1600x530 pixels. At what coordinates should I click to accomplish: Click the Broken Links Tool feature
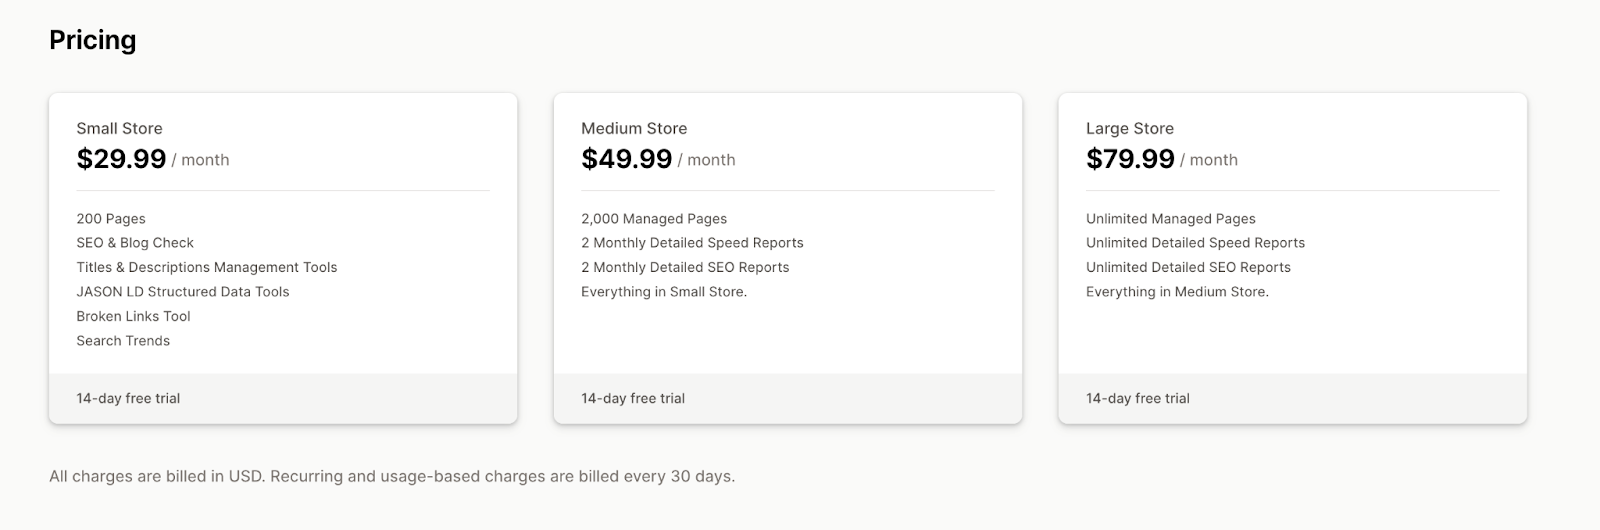click(x=133, y=316)
